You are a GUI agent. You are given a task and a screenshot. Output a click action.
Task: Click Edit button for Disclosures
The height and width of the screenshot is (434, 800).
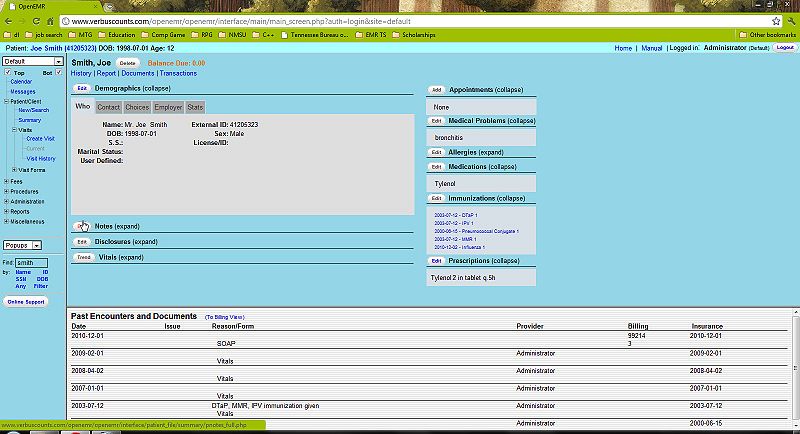82,242
